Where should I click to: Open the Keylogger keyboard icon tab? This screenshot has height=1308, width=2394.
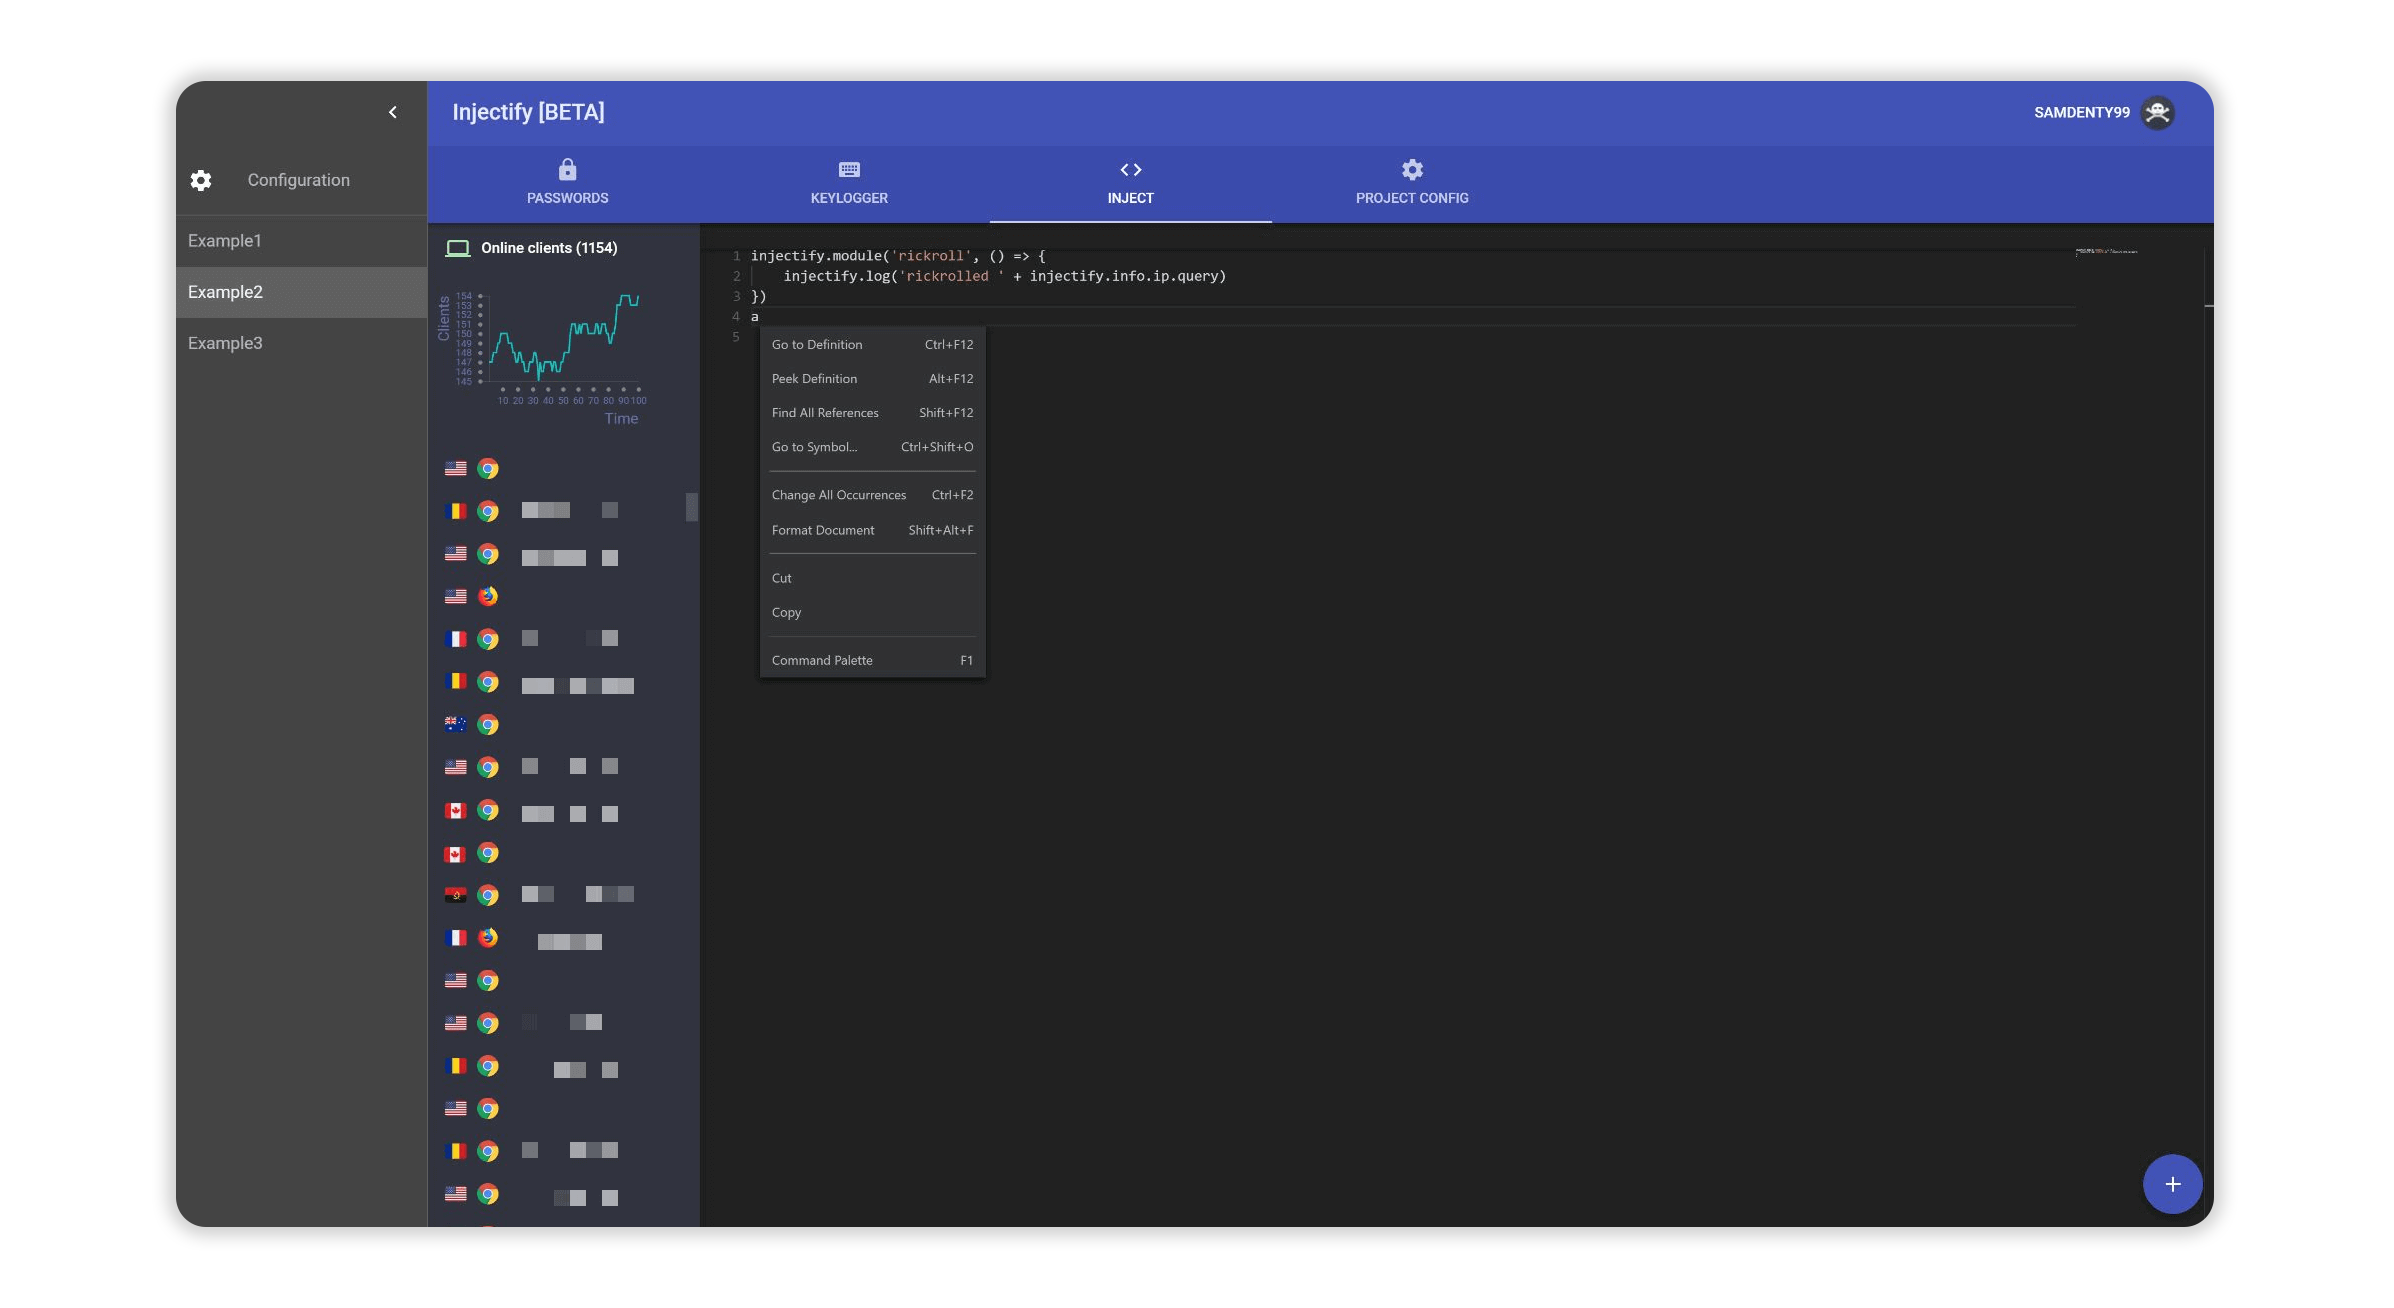(849, 169)
